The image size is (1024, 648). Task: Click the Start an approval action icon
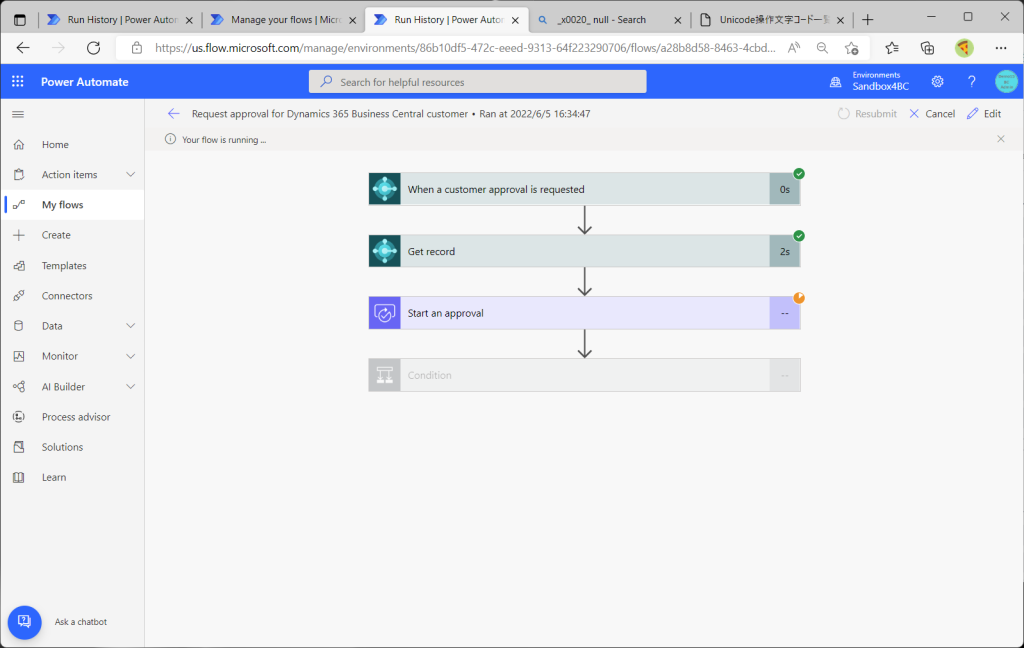coord(385,313)
